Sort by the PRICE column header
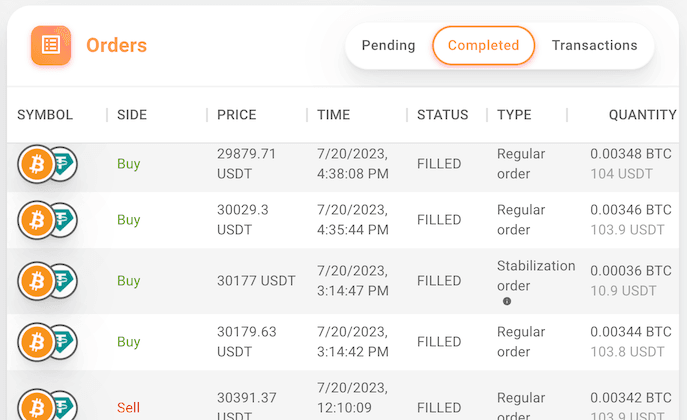Screen dimensions: 687x420 [x=237, y=115]
